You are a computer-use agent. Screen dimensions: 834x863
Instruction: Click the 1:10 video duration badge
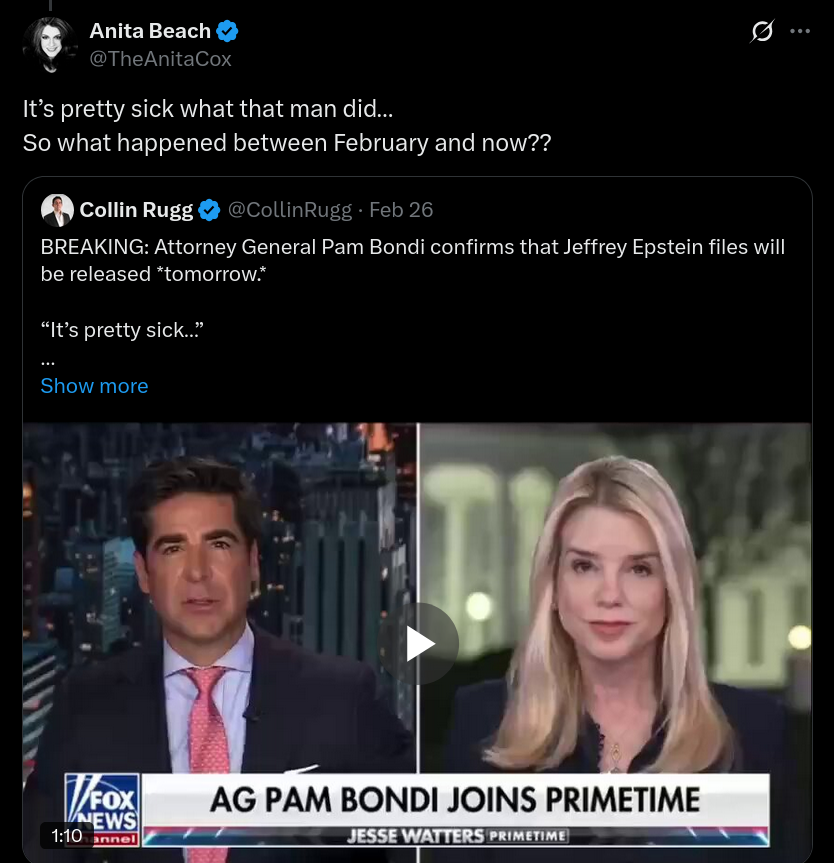(x=67, y=836)
